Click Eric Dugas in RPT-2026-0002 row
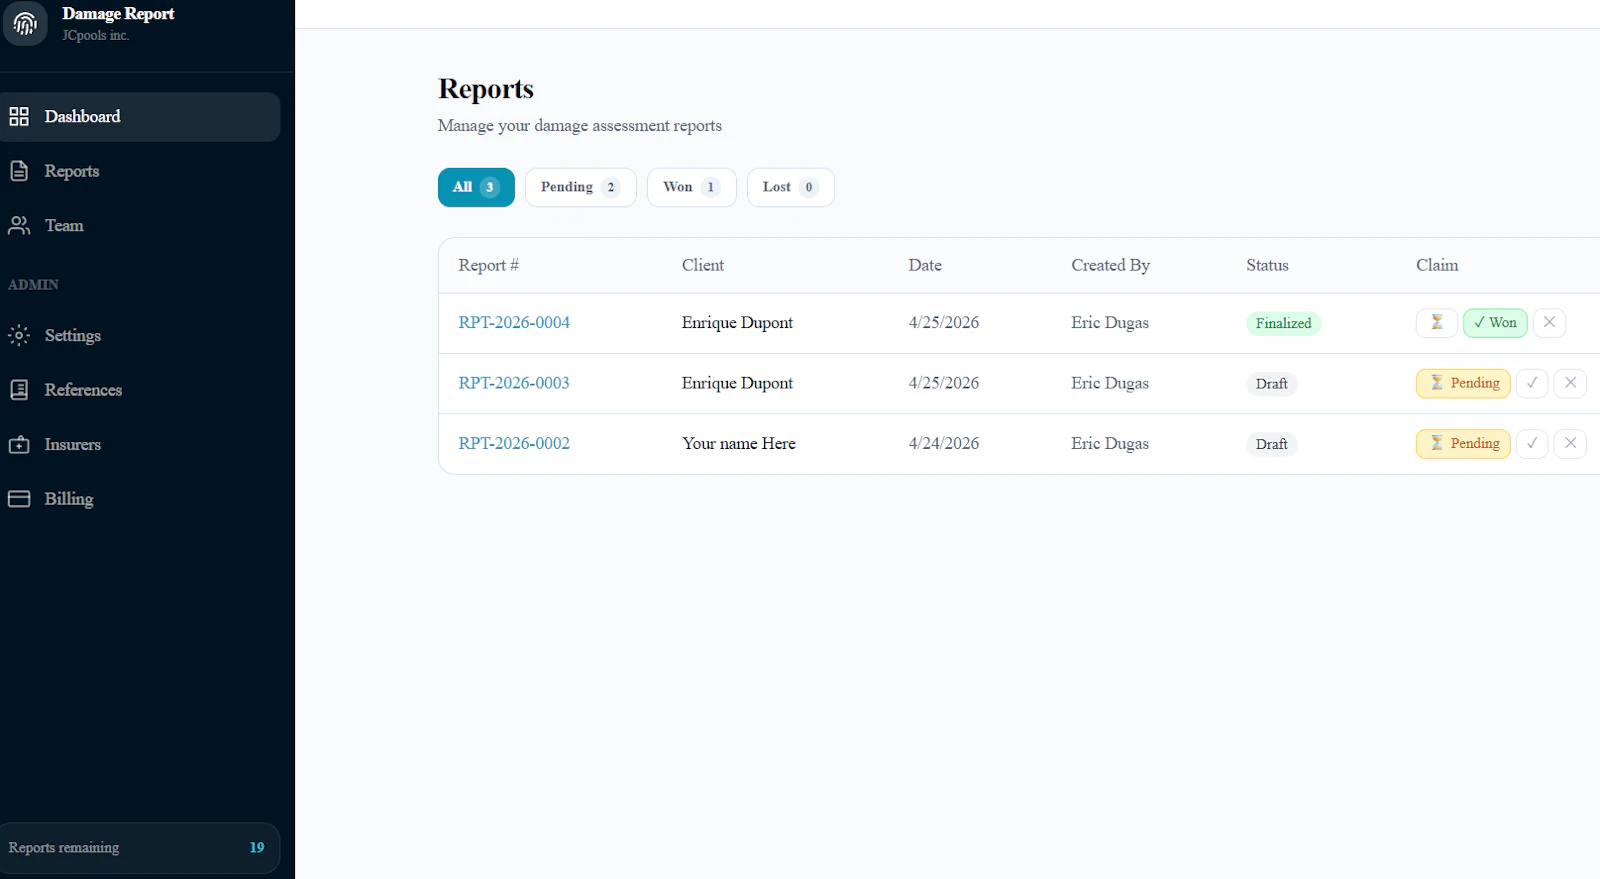 point(1110,444)
